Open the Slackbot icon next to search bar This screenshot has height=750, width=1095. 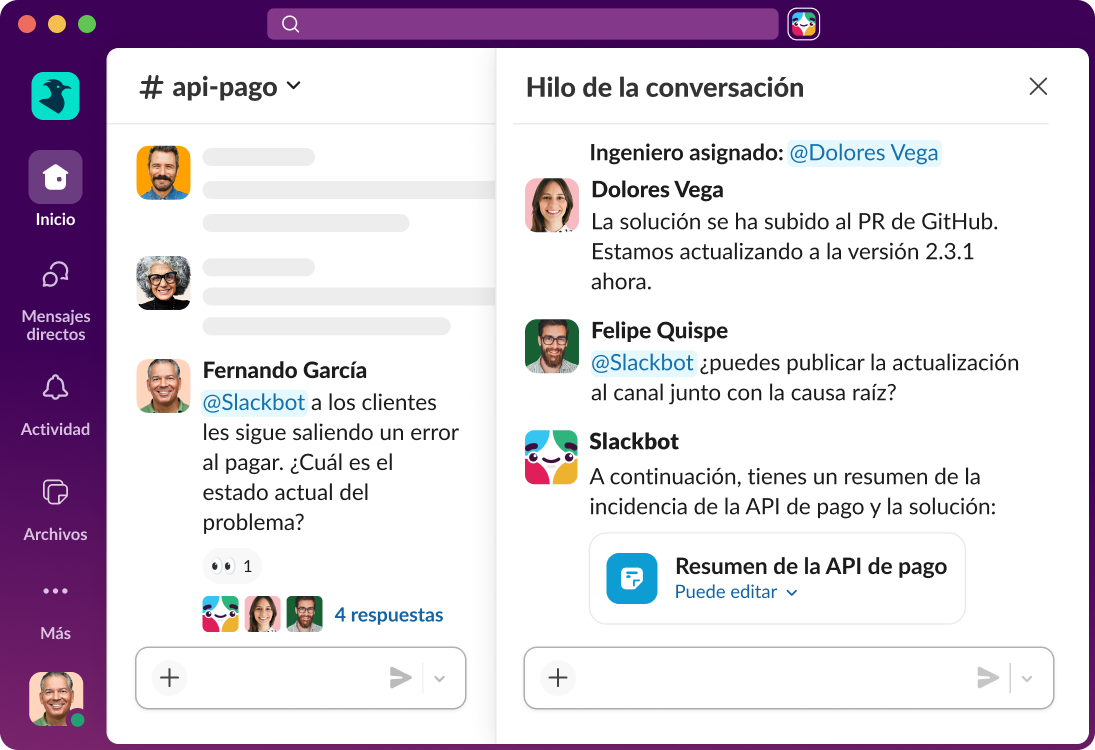pyautogui.click(x=804, y=24)
